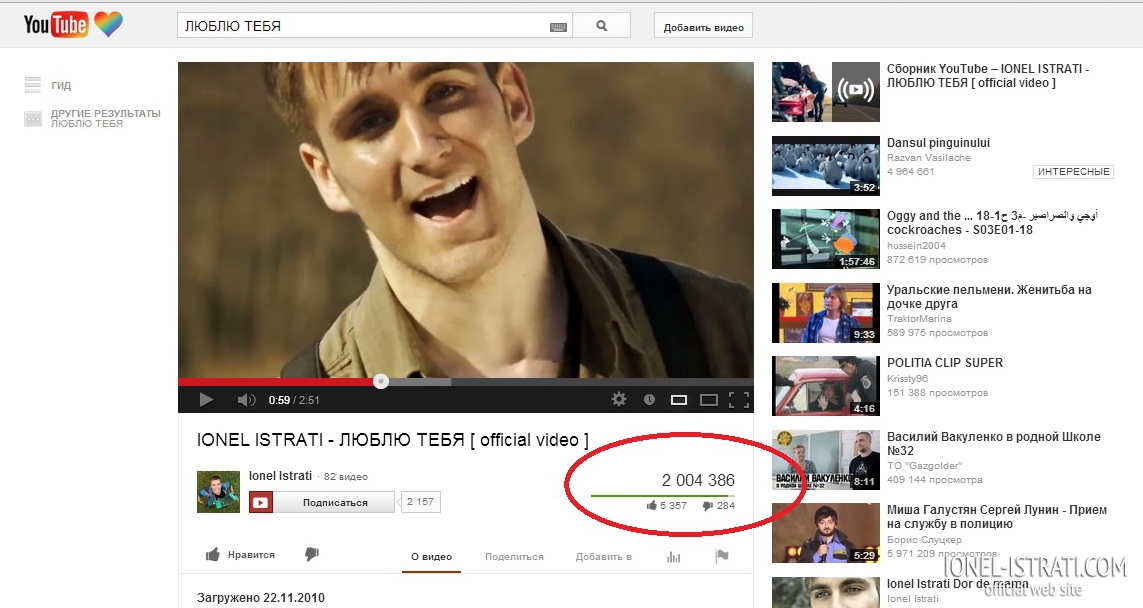Click the magnifier search button
The image size is (1143, 608).
602,26
